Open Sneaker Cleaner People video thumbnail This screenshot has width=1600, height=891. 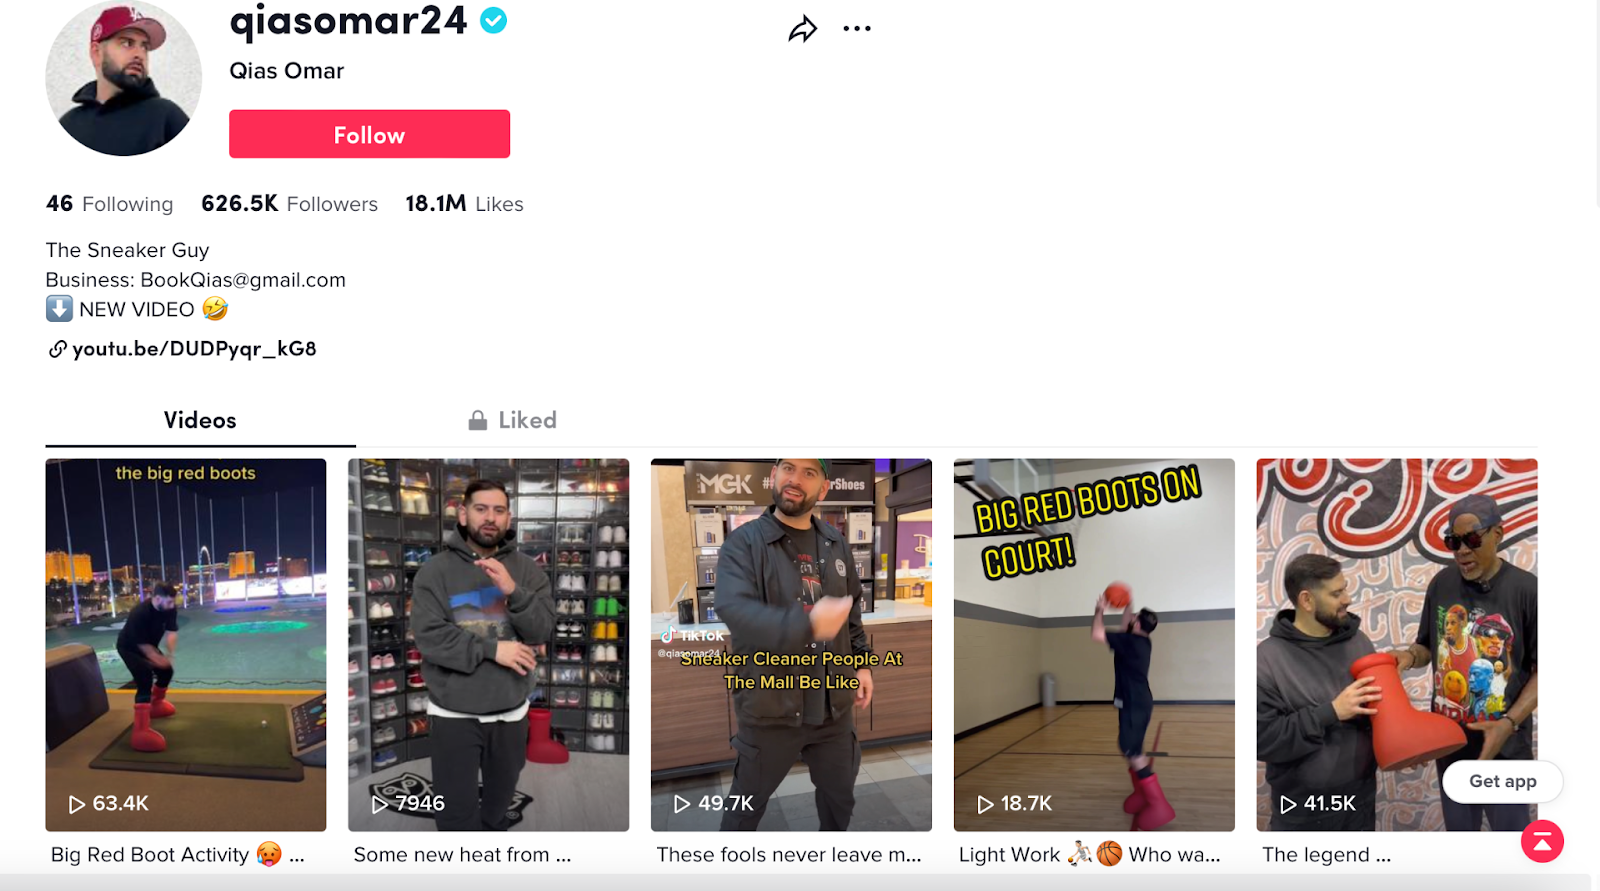(791, 645)
